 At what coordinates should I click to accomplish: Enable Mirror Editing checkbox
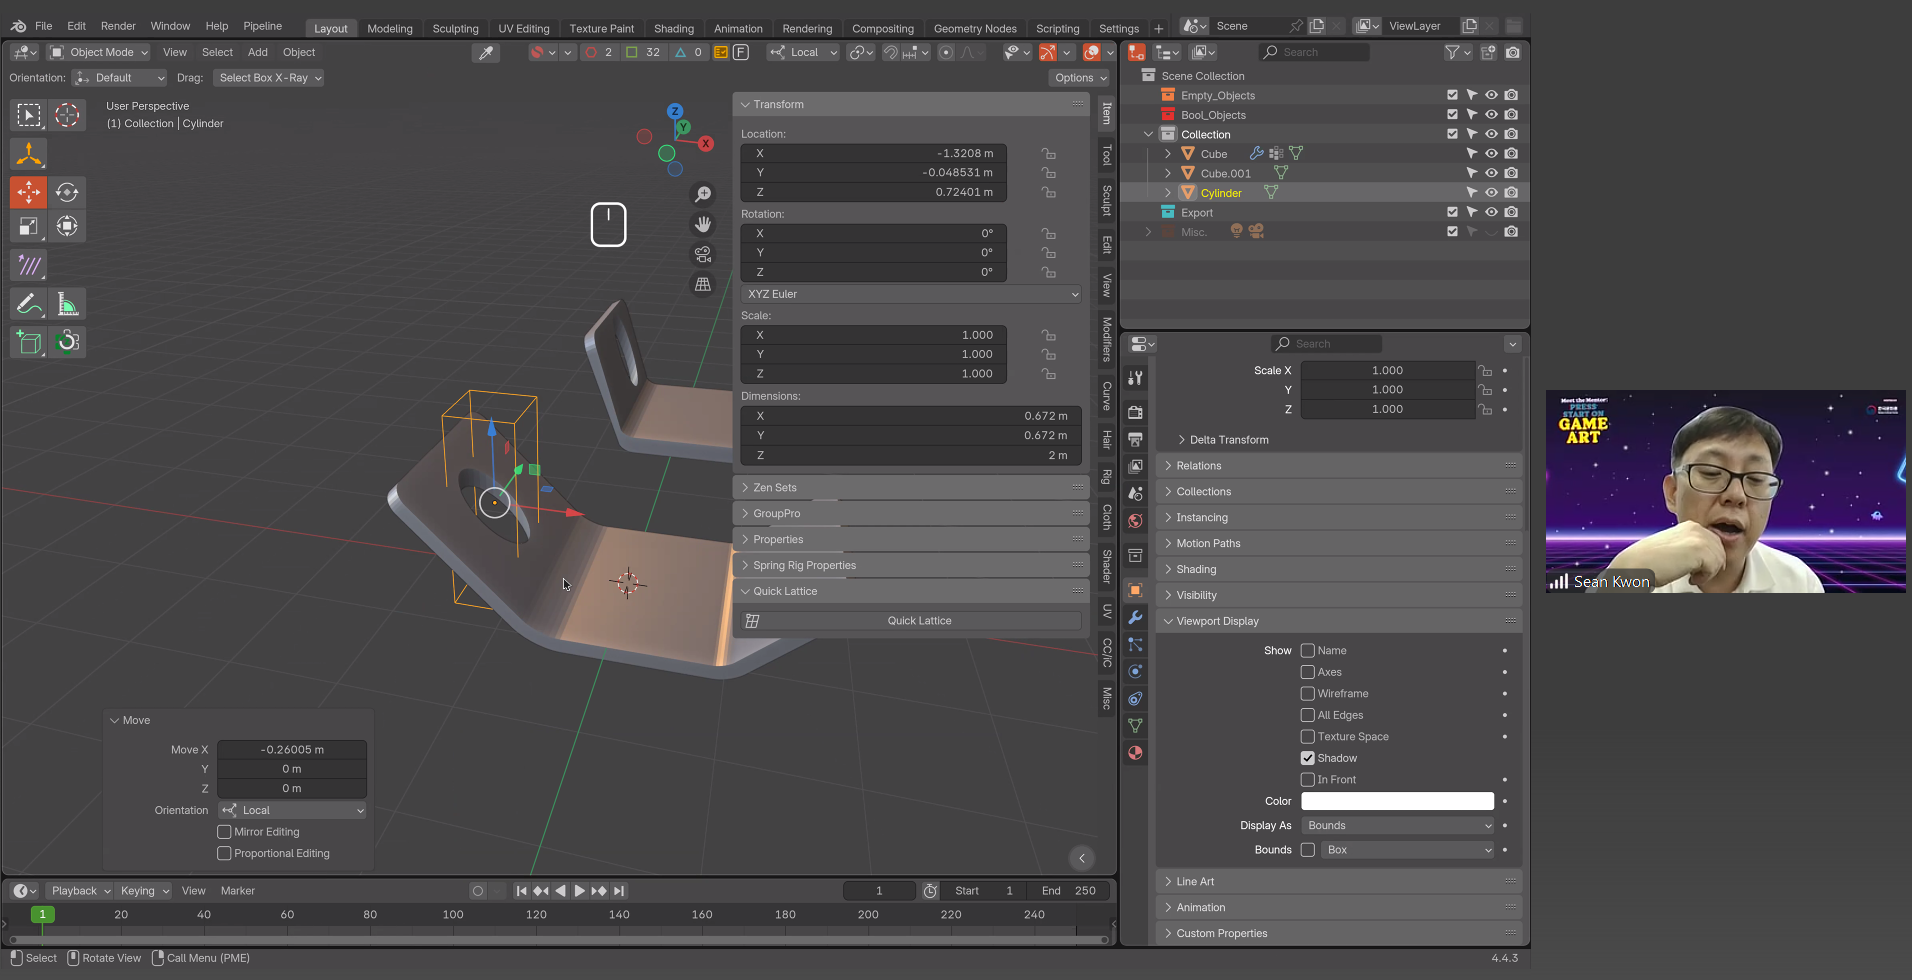(224, 832)
